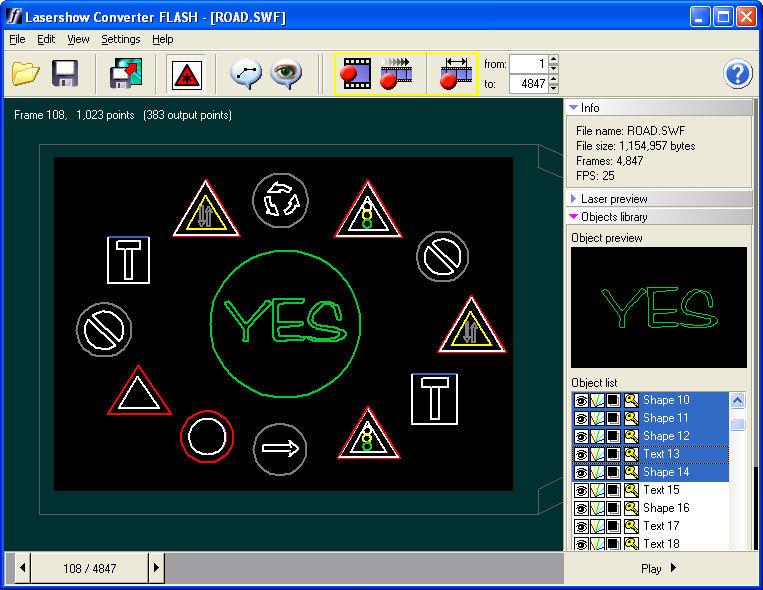
Task: Click the Open file folder icon
Action: [x=25, y=74]
